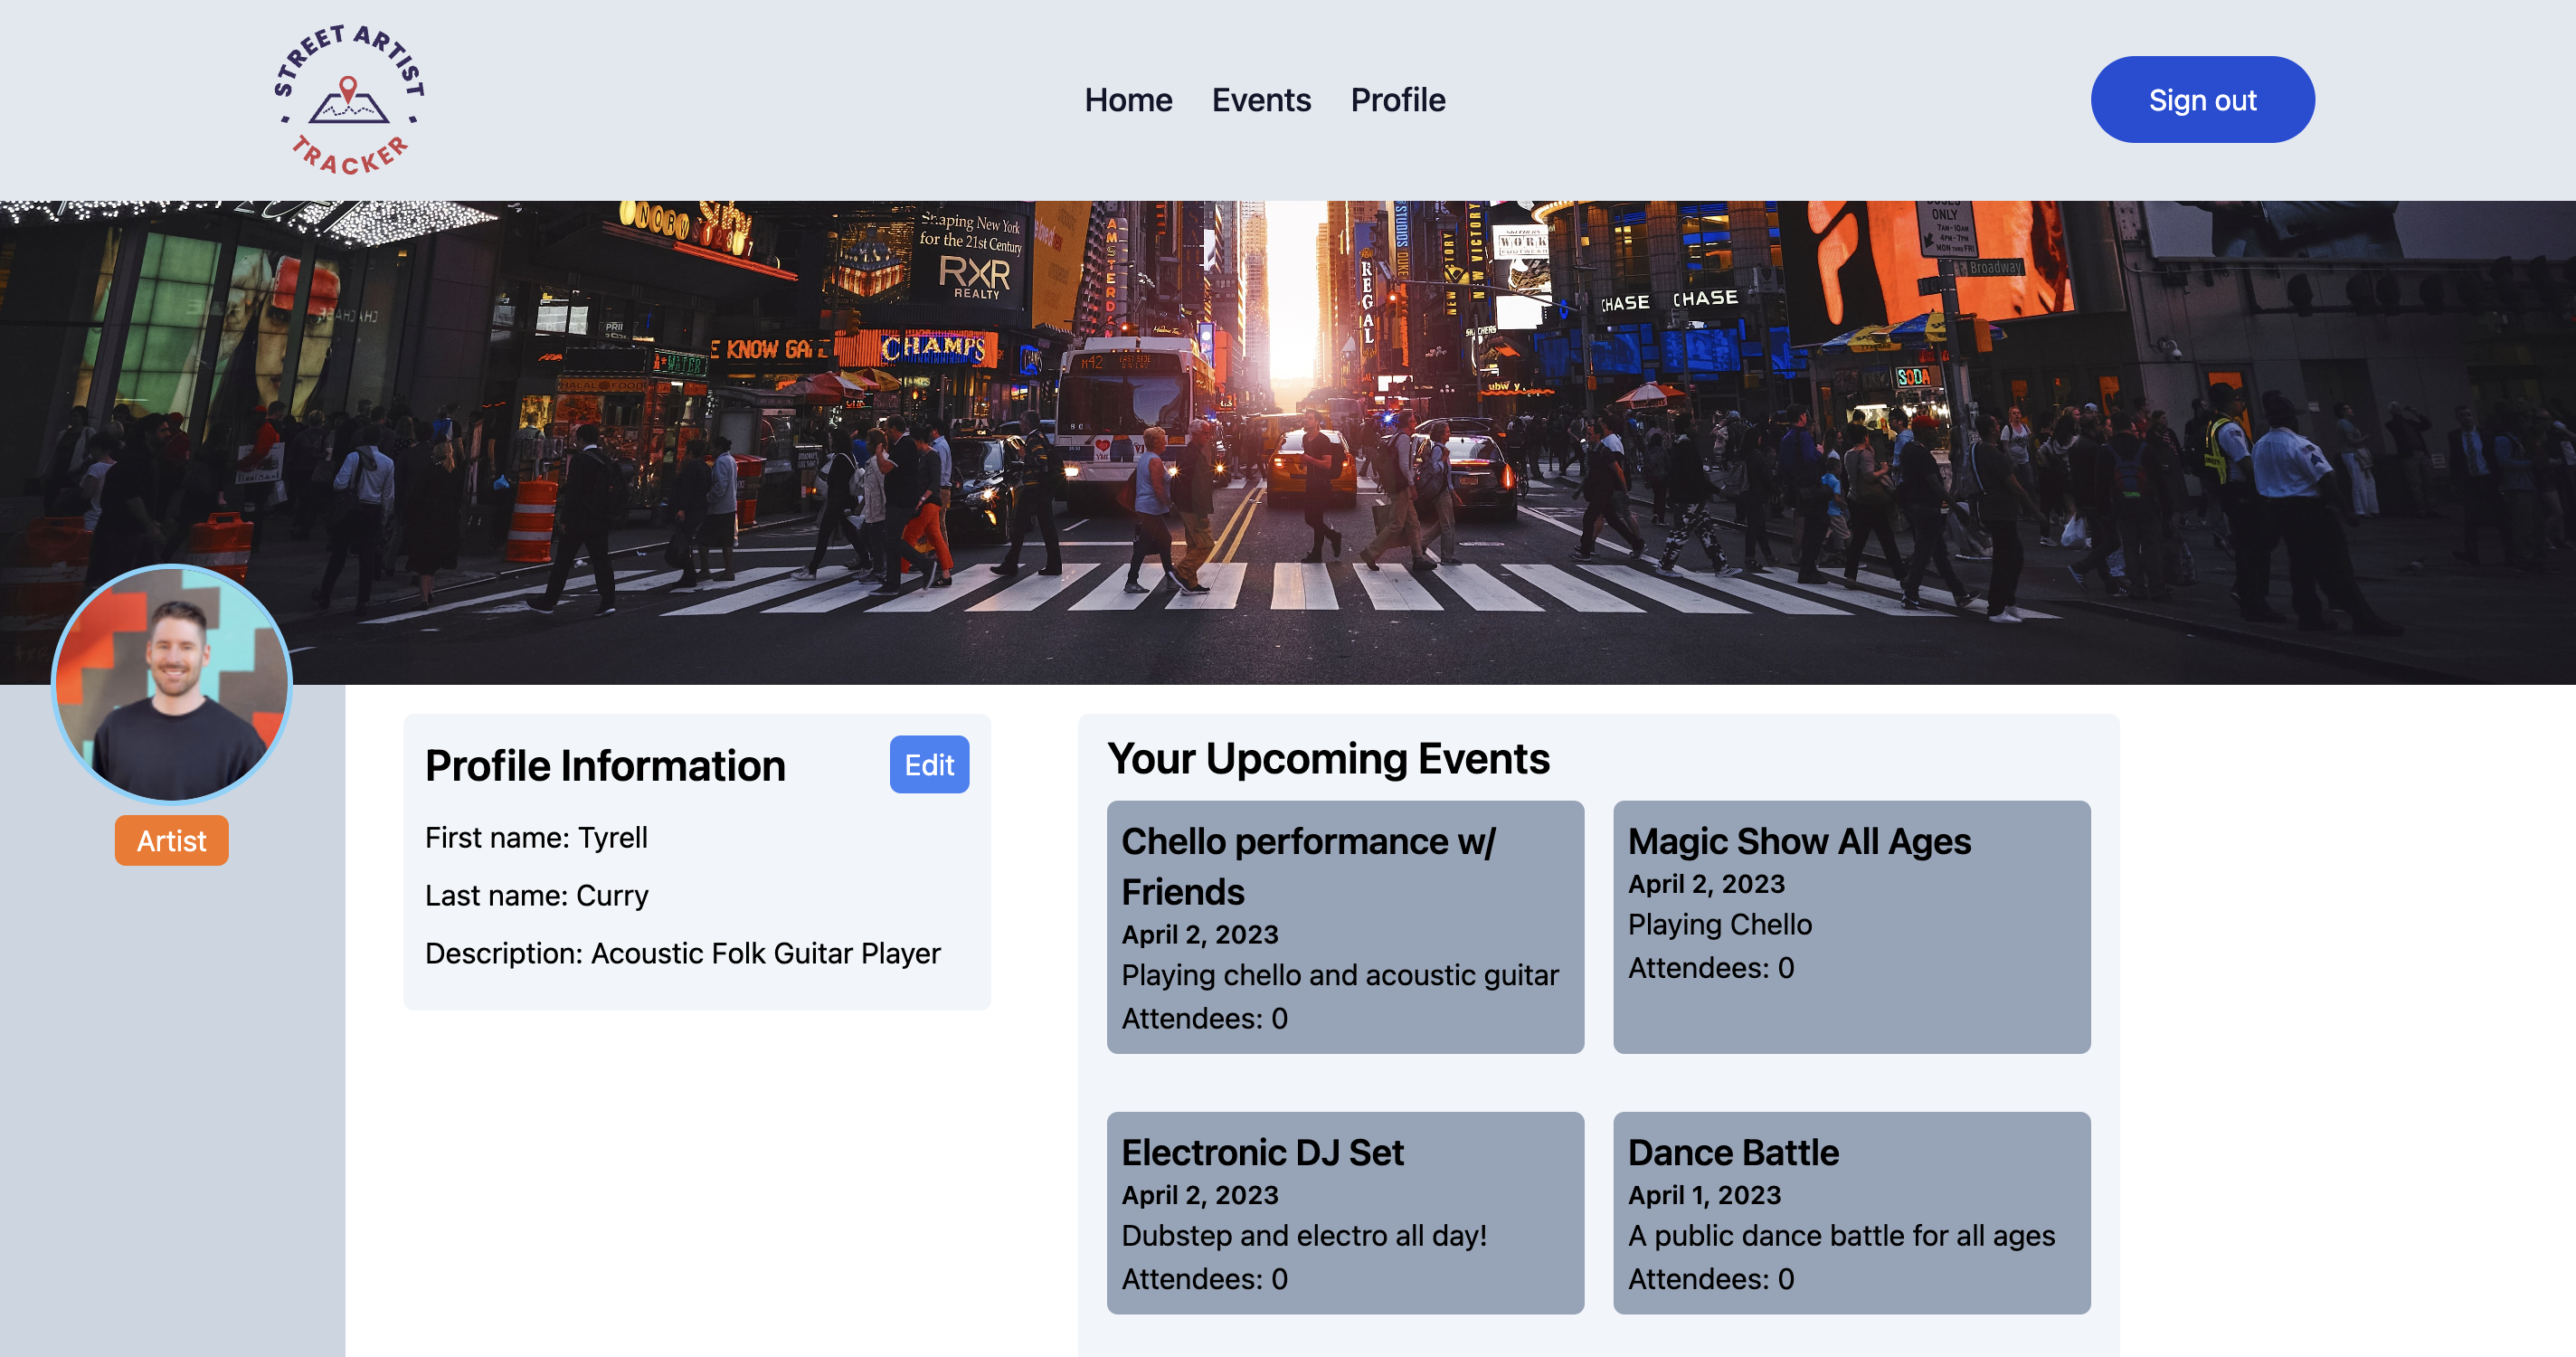Click the orange Artist badge

click(x=171, y=841)
